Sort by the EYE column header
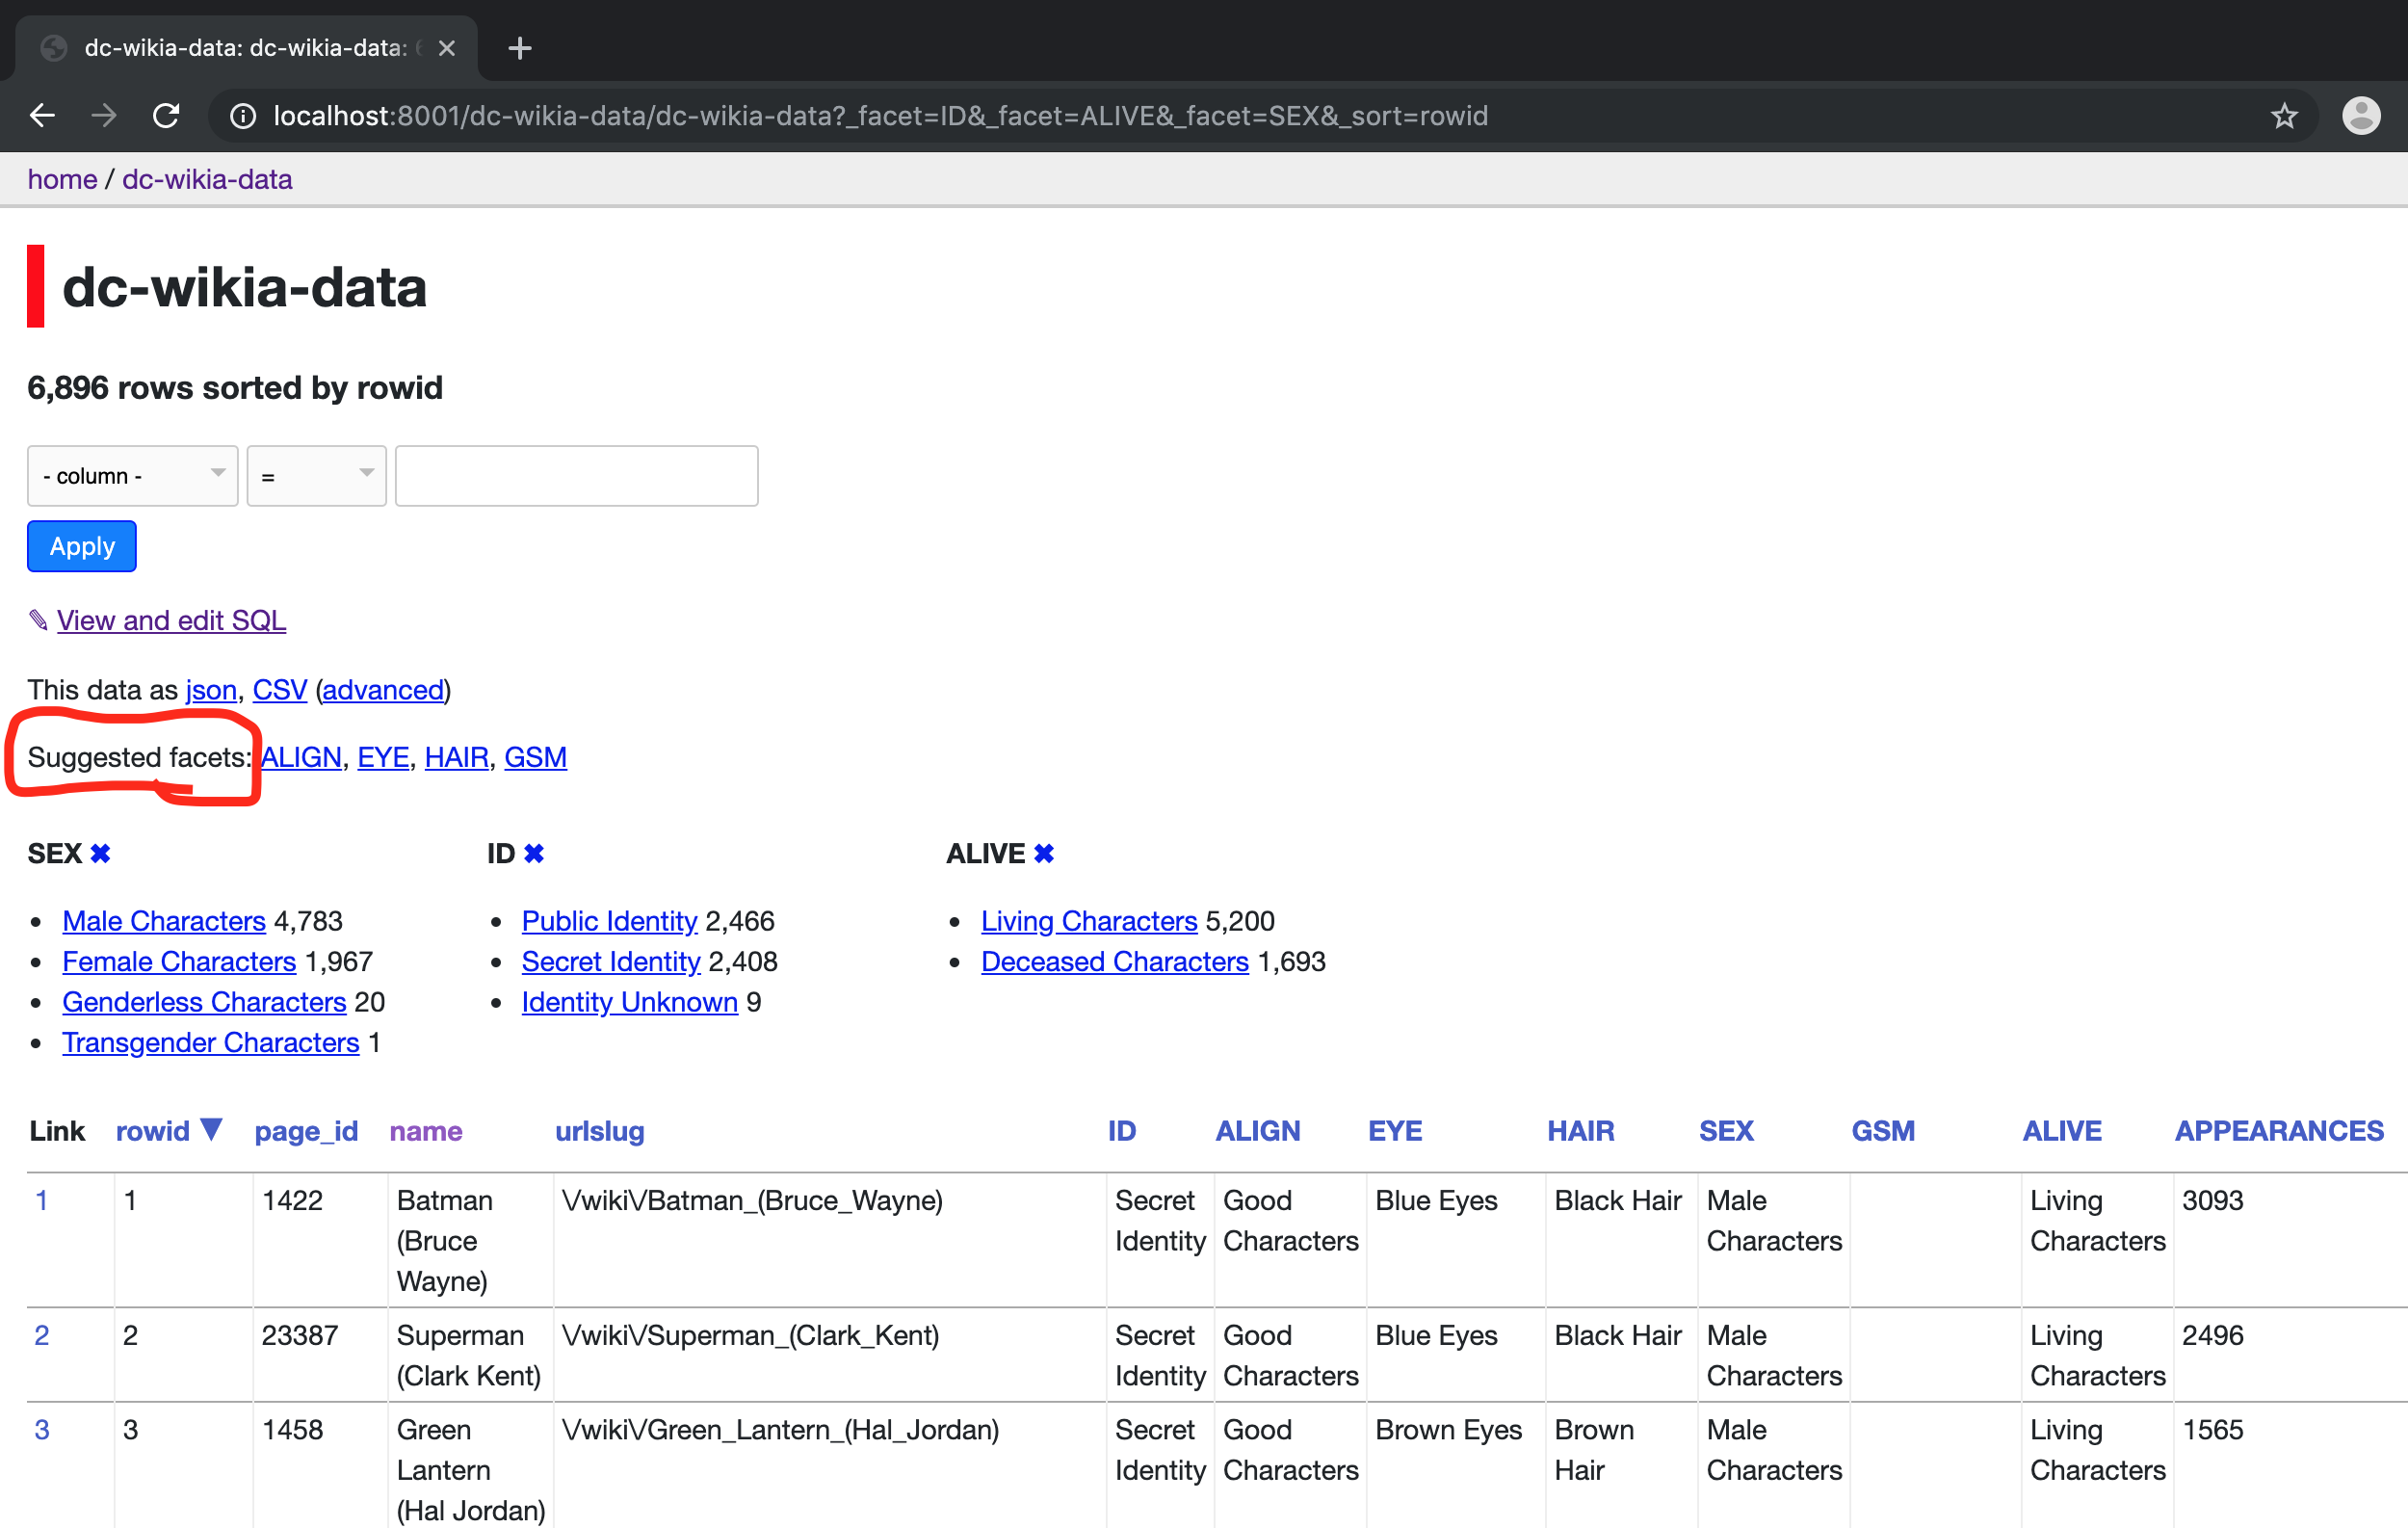 [x=1394, y=1131]
